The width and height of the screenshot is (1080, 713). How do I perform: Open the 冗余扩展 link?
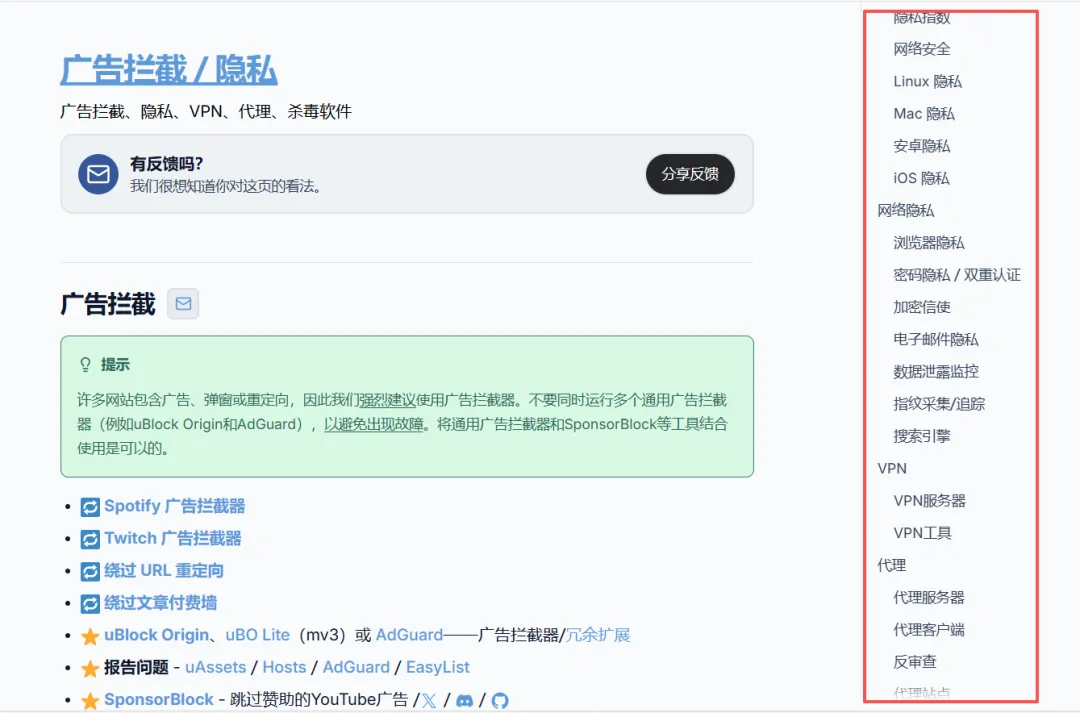coord(598,635)
